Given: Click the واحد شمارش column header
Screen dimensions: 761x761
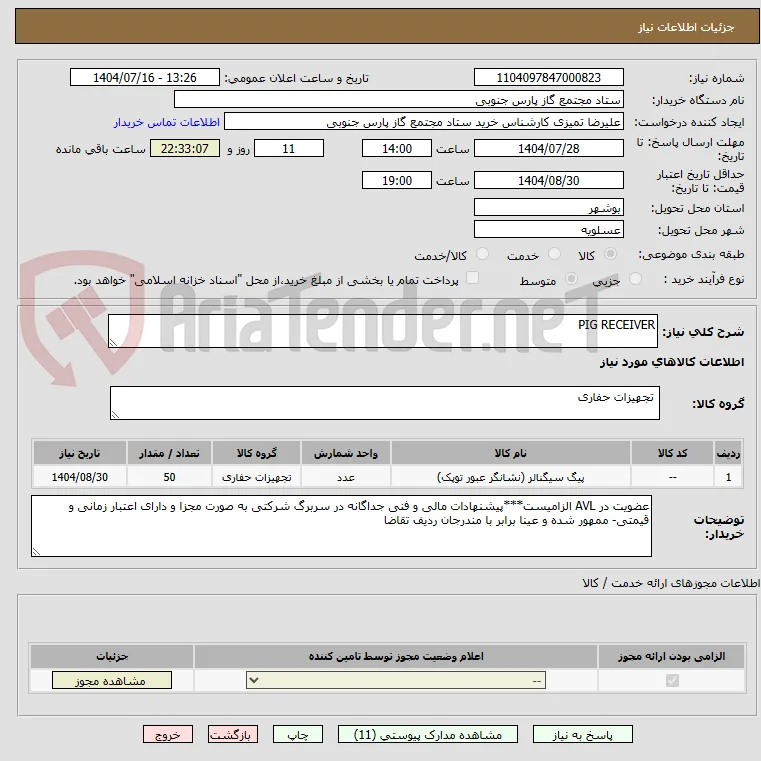Looking at the screenshot, I should point(346,453).
